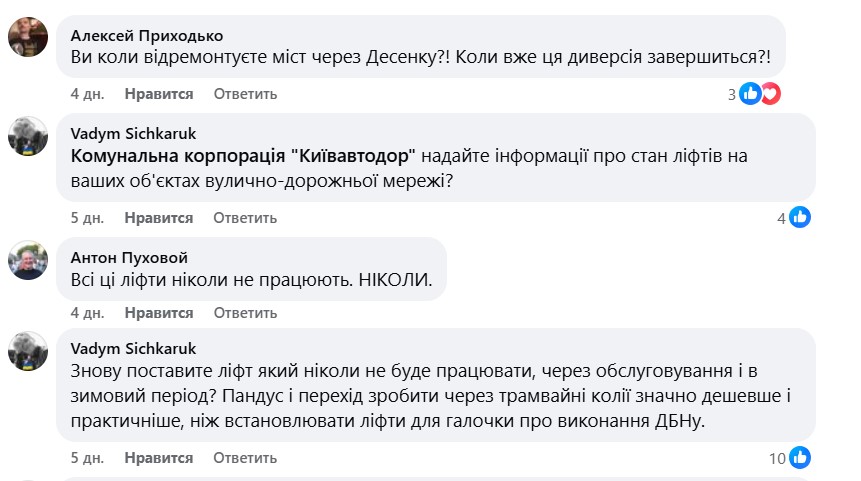The image size is (861, 481).
Task: Open the 5 дн. timestamp under the Київавтодор comment
Action: tap(87, 217)
